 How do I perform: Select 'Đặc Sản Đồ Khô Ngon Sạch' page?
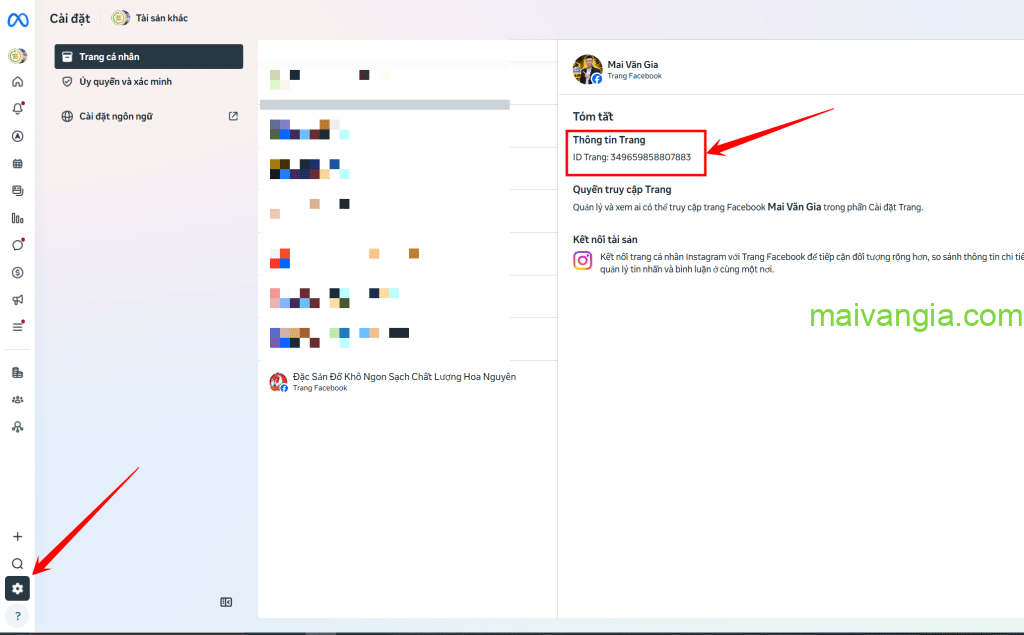[404, 381]
